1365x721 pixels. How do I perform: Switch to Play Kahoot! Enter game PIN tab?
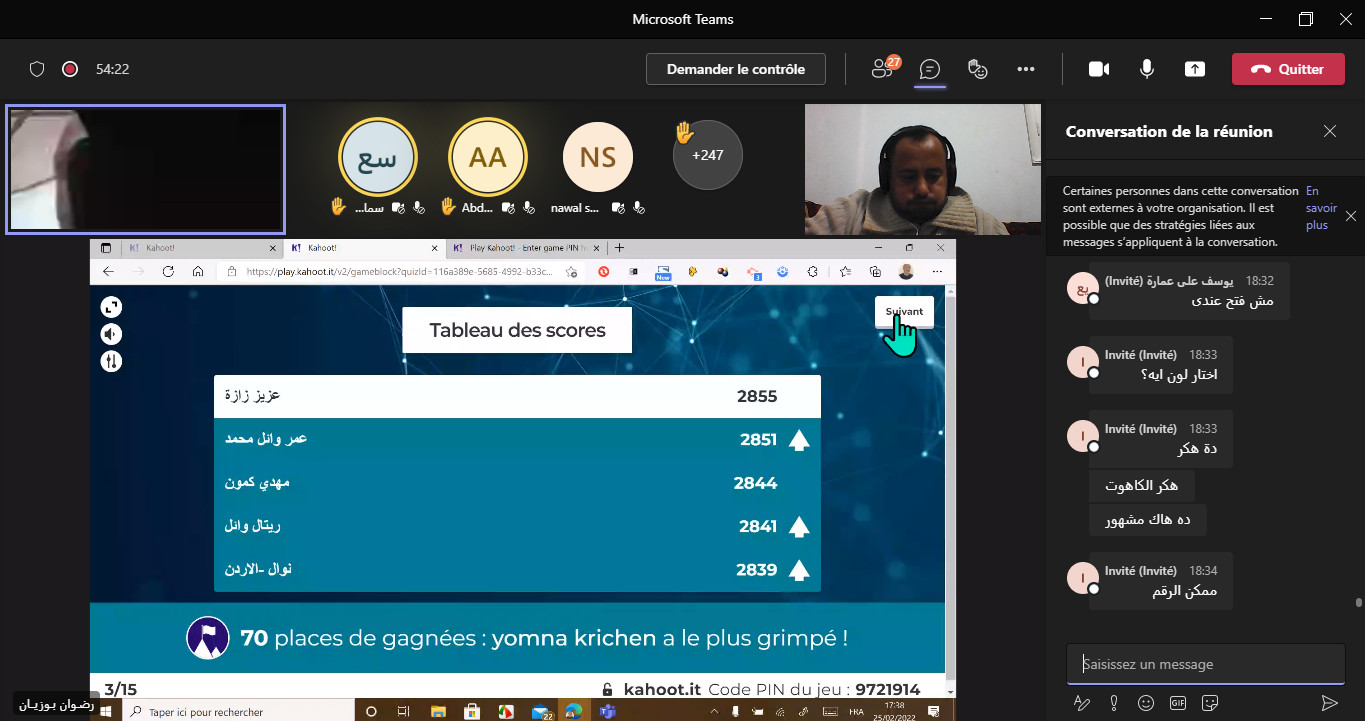pyautogui.click(x=524, y=247)
